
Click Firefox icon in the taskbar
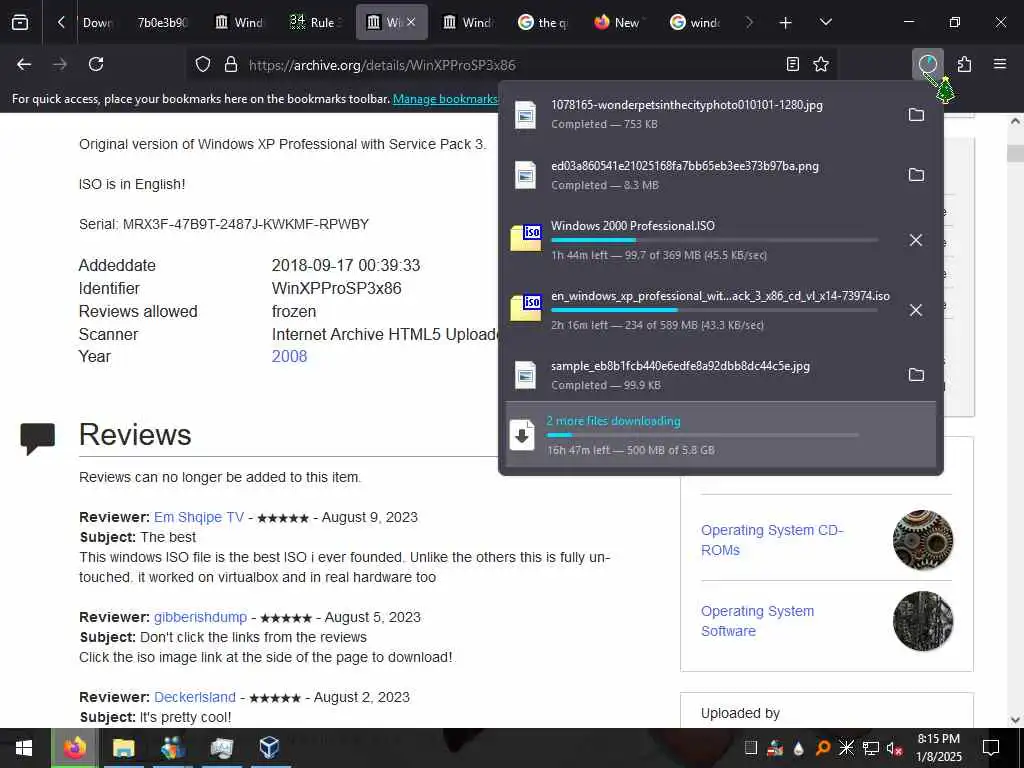(x=74, y=748)
